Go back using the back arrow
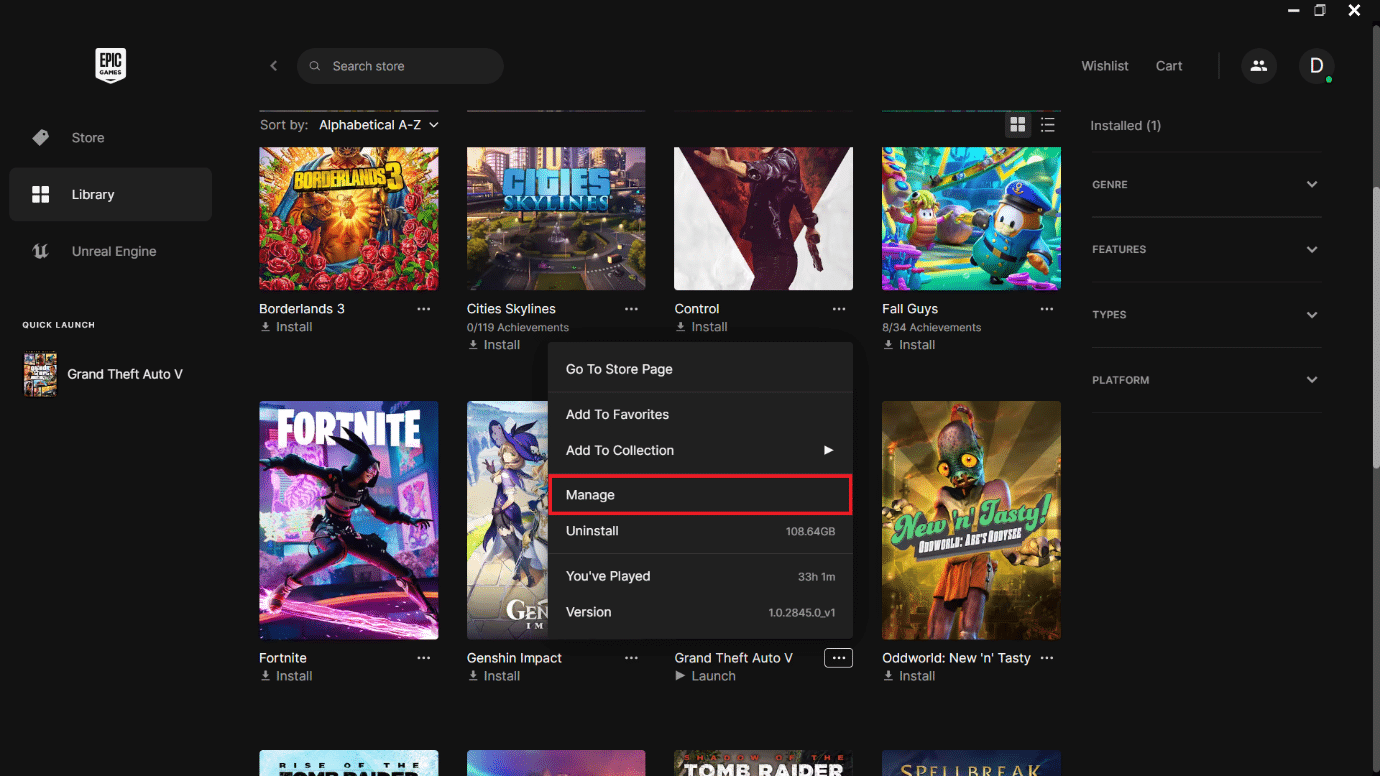Image resolution: width=1380 pixels, height=776 pixels. (273, 66)
